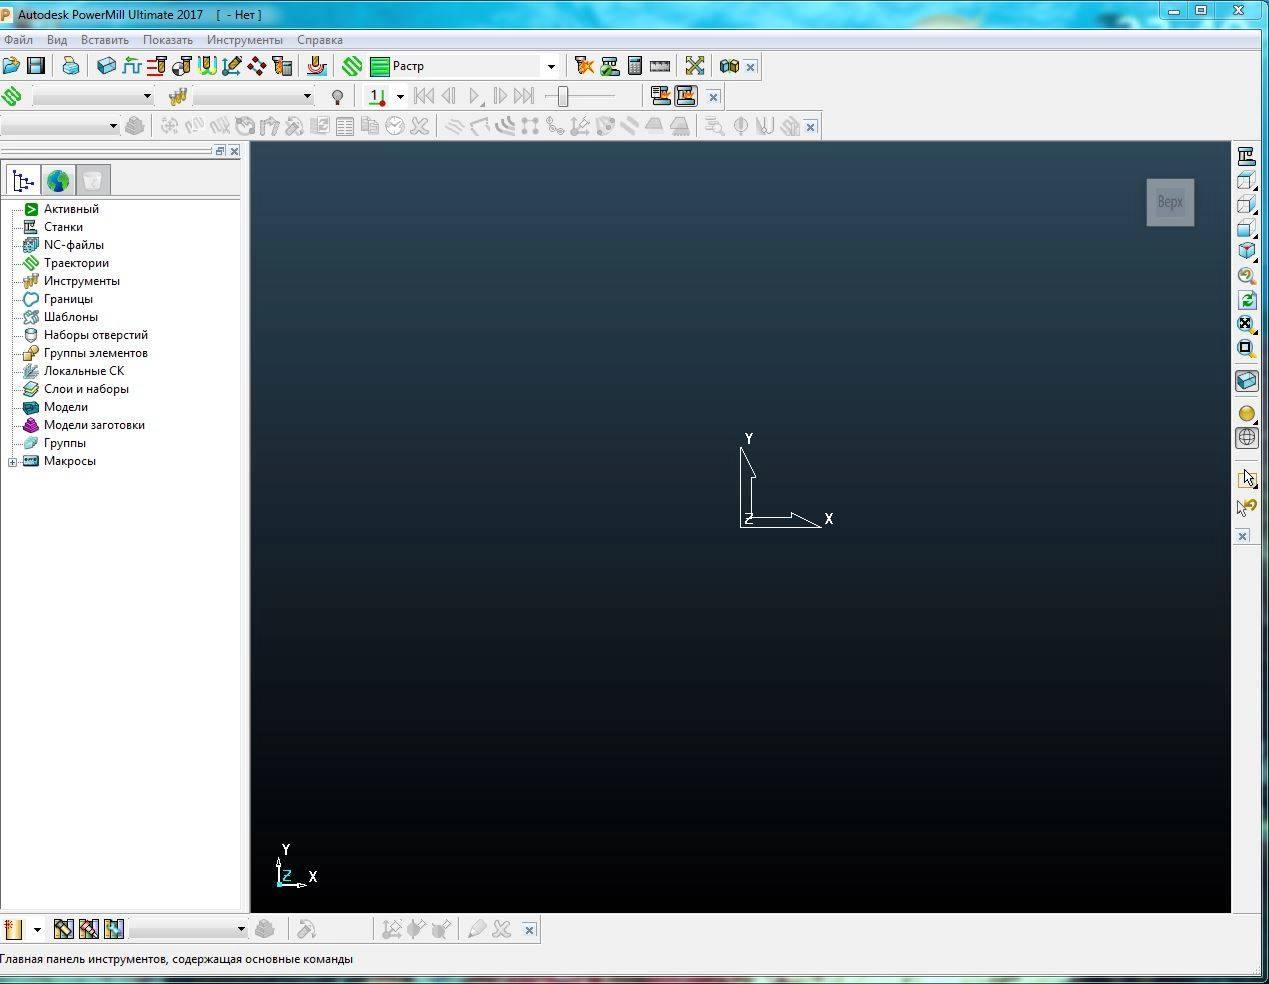Select Станки tree item

pyautogui.click(x=63, y=227)
